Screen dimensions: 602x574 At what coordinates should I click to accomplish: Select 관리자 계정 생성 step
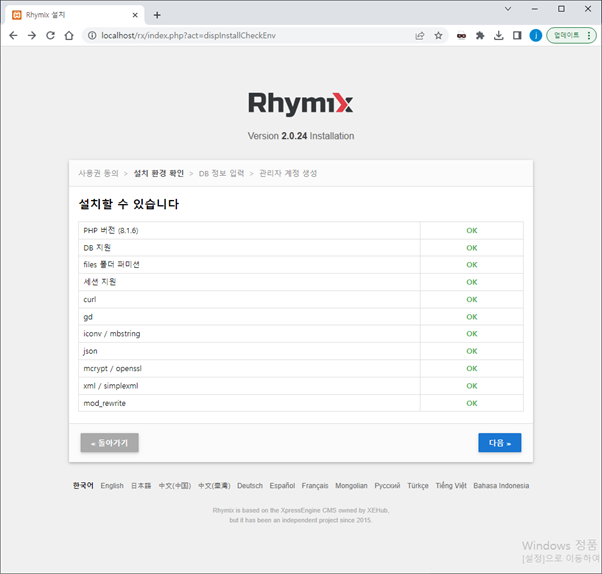coord(288,173)
